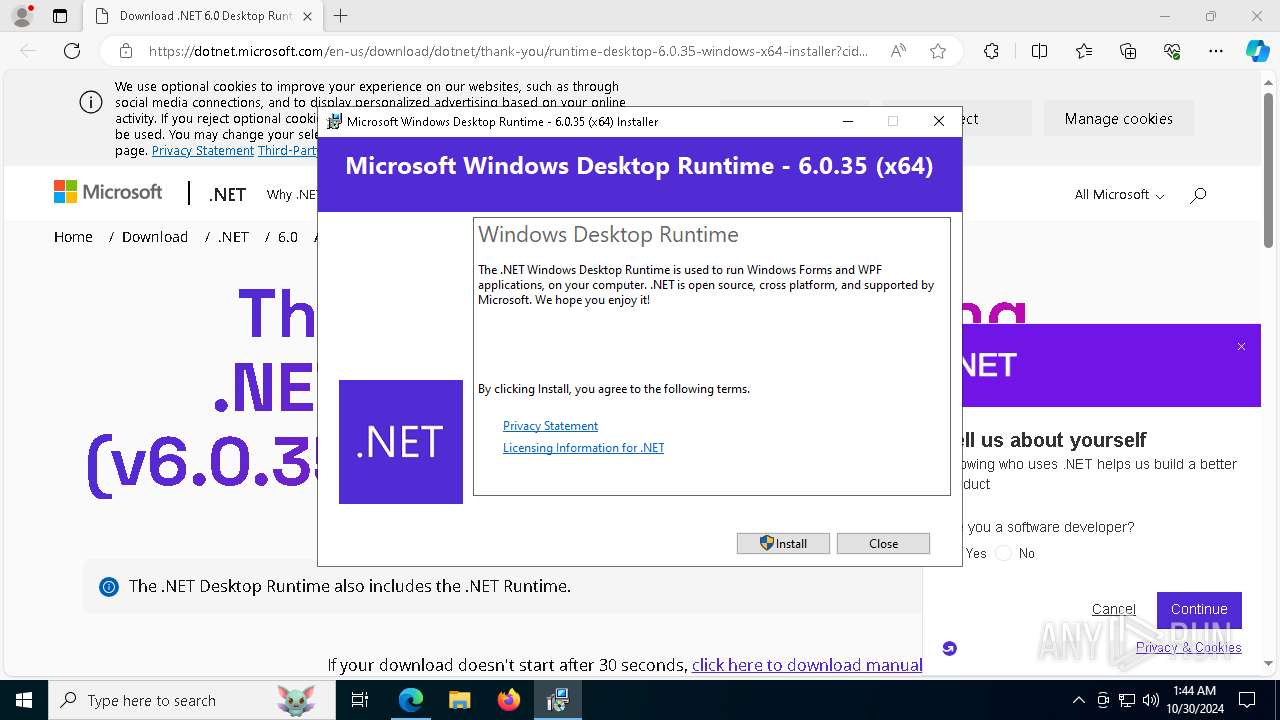This screenshot has height=720, width=1280.
Task: Expand the All Microsoft dropdown
Action: [x=1119, y=194]
